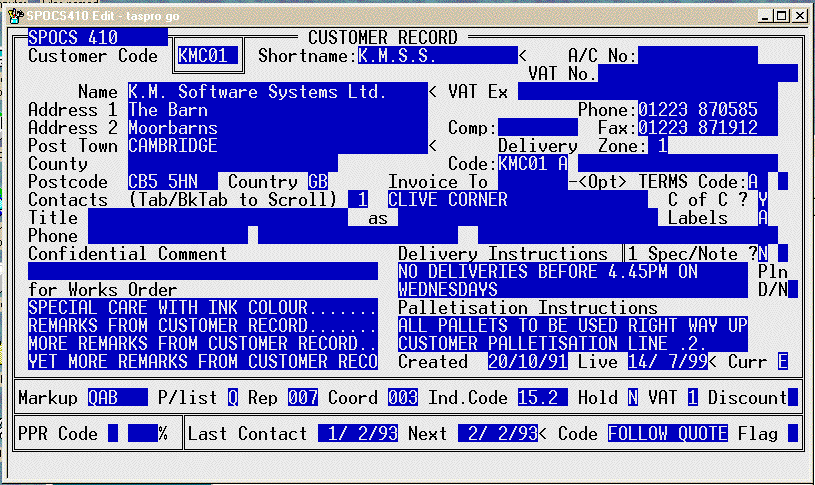Click the Phone field 01223 870585
The height and width of the screenshot is (485, 815).
[x=697, y=110]
